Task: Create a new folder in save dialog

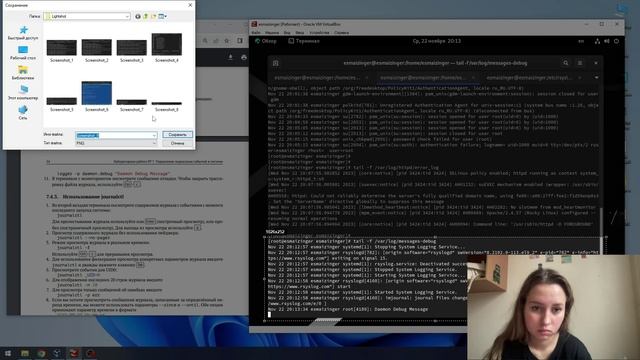Action: click(x=153, y=16)
